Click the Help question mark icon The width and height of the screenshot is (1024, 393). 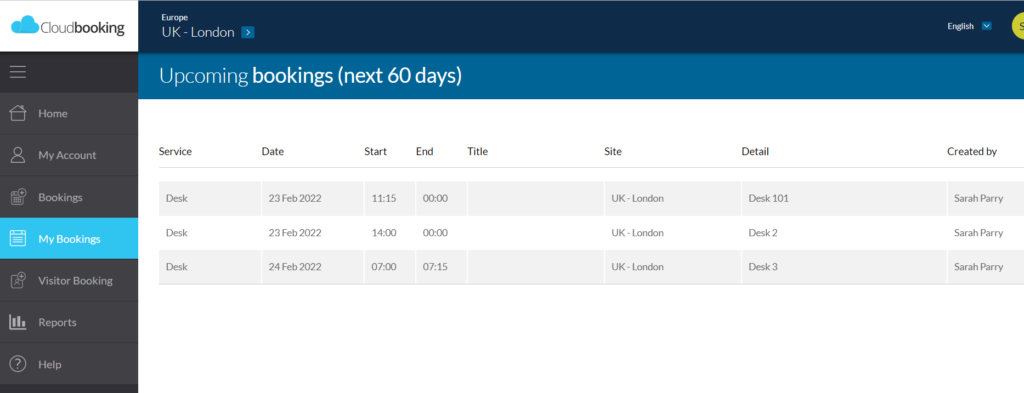18,364
